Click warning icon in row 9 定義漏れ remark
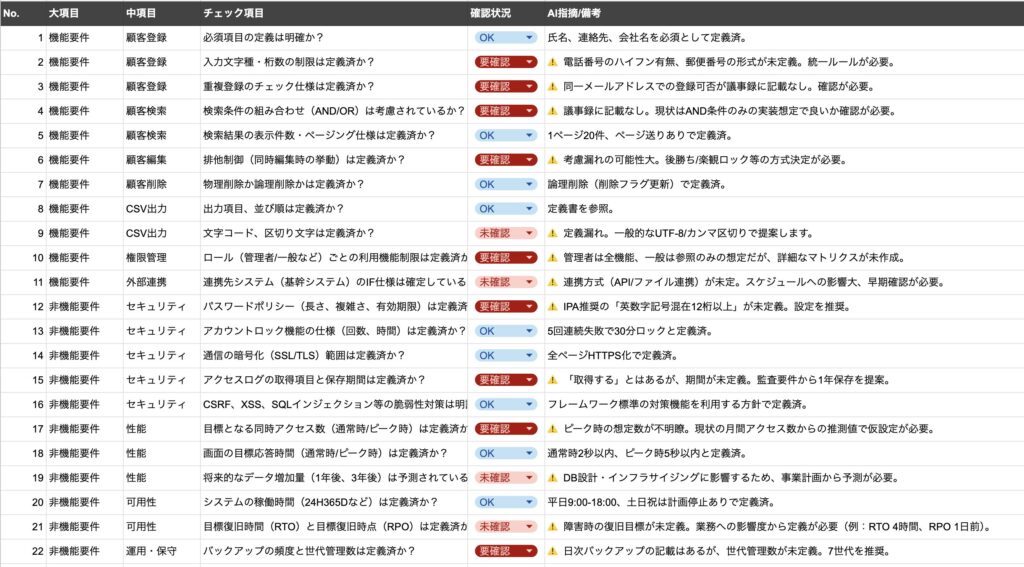Image resolution: width=1024 pixels, height=567 pixels. tap(552, 233)
